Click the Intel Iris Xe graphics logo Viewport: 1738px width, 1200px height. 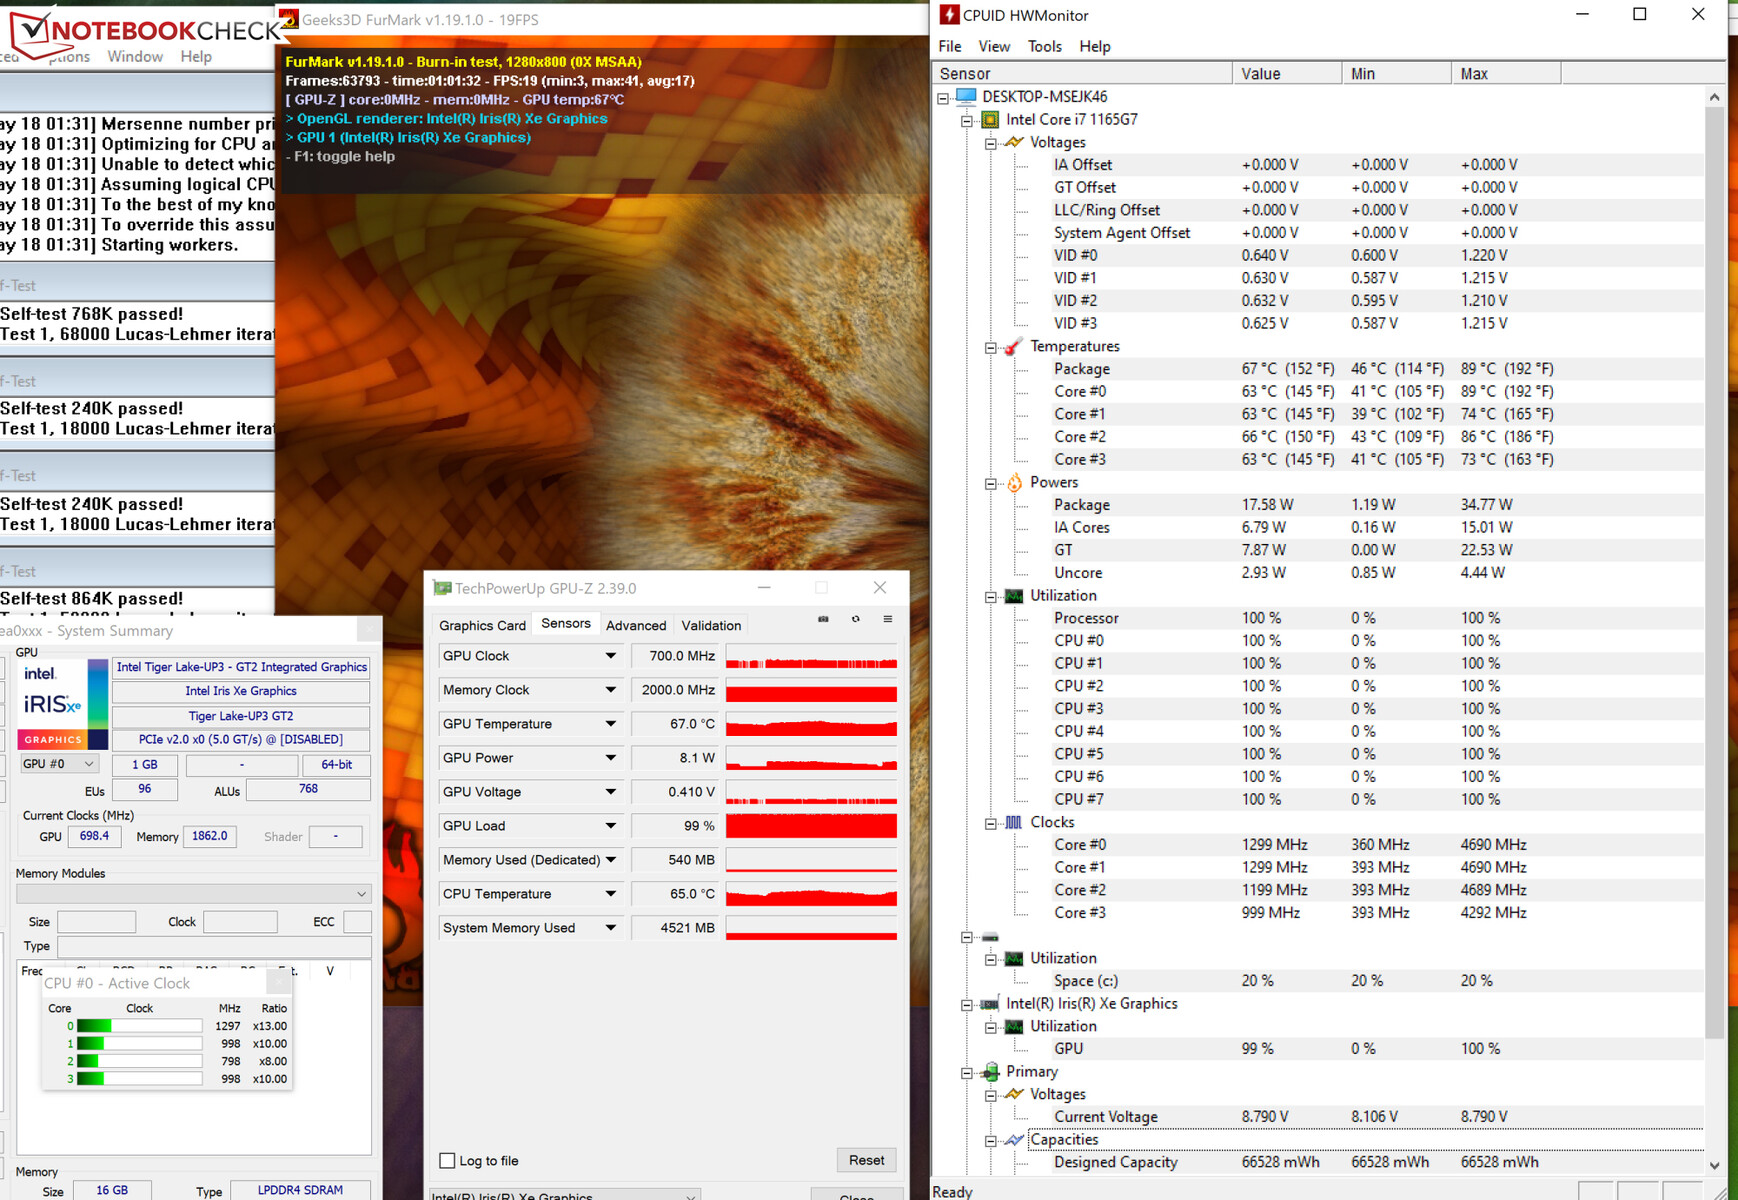click(x=53, y=703)
